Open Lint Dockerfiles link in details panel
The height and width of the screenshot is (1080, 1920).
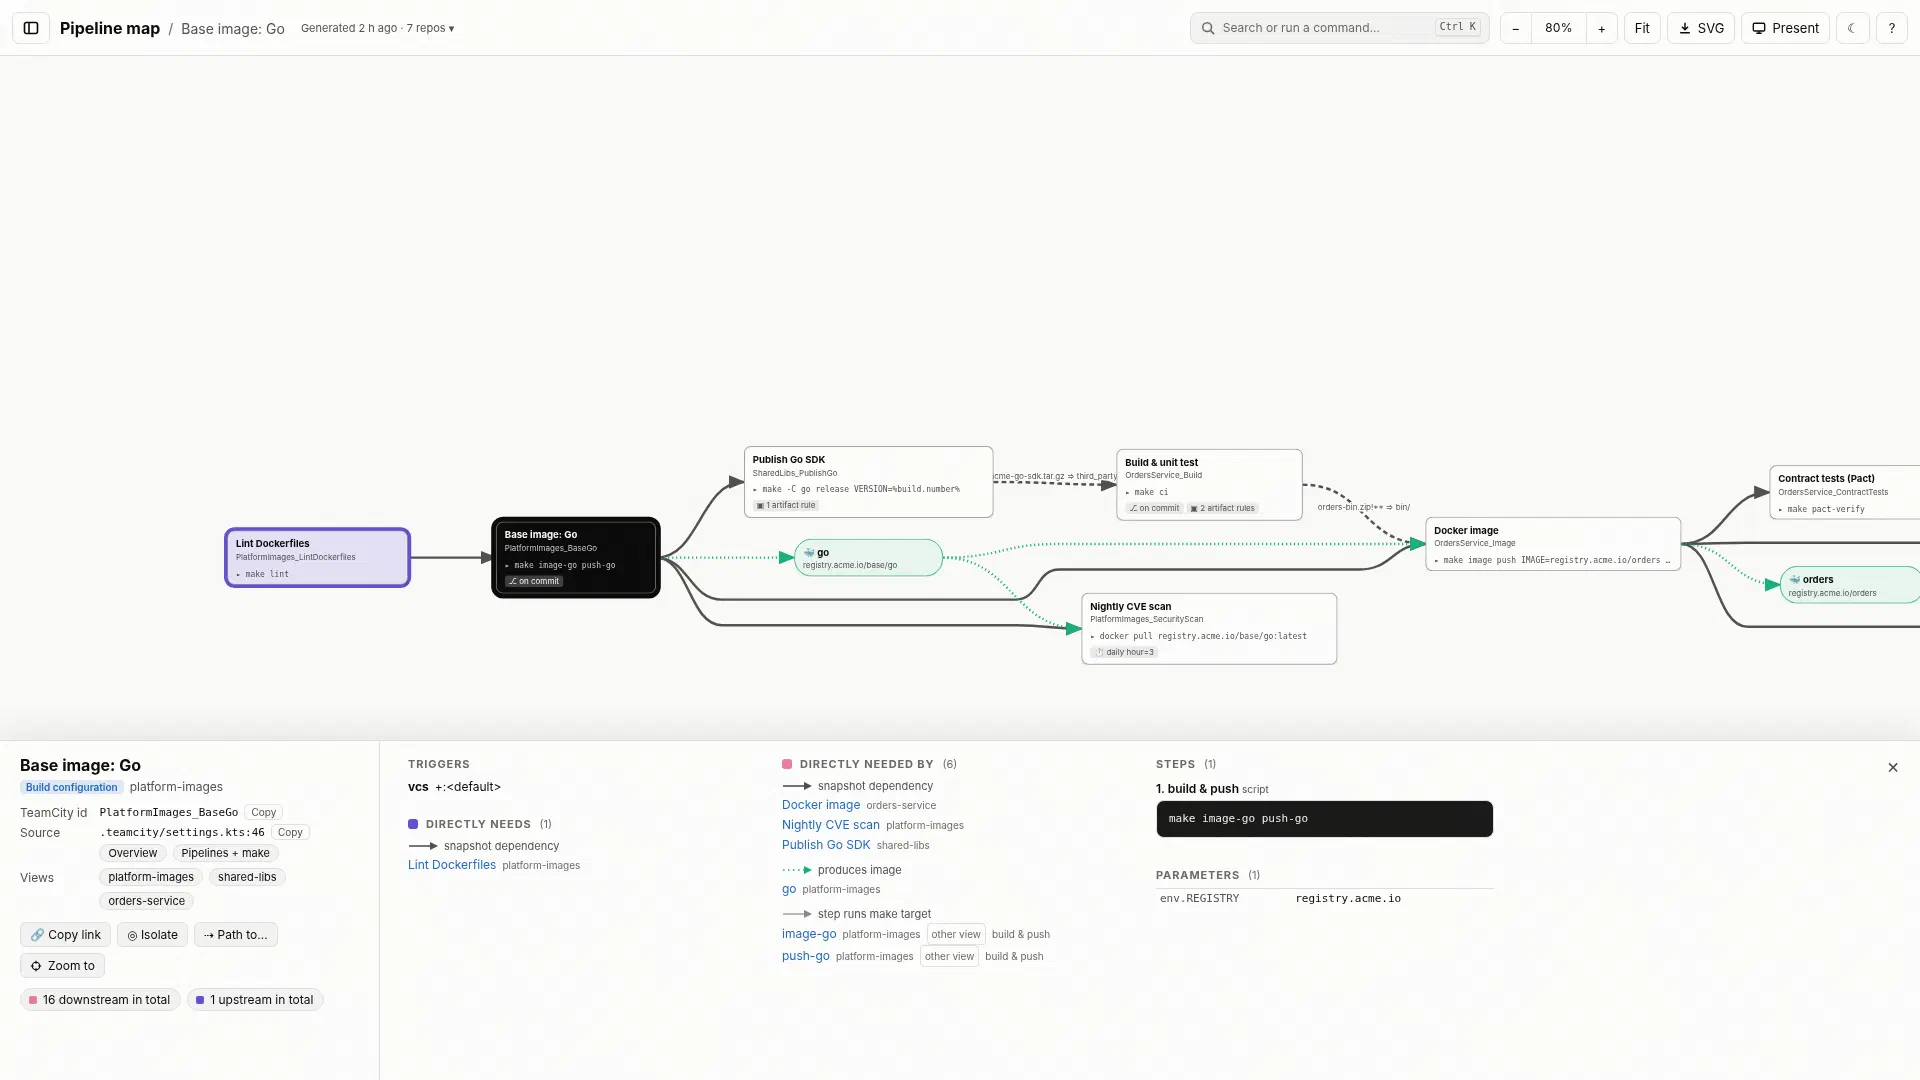(x=452, y=865)
